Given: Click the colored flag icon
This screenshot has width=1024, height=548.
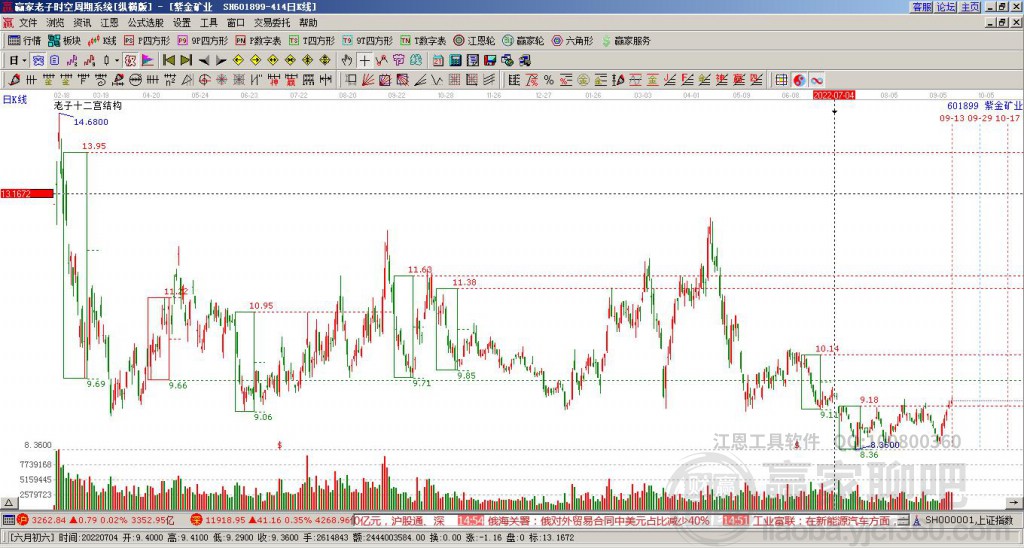Looking at the screenshot, I should (x=148, y=60).
